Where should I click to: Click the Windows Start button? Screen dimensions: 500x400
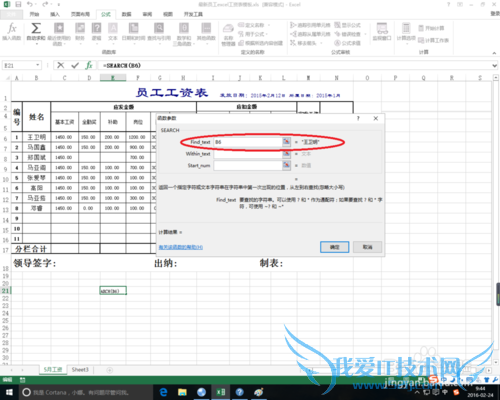point(9,392)
